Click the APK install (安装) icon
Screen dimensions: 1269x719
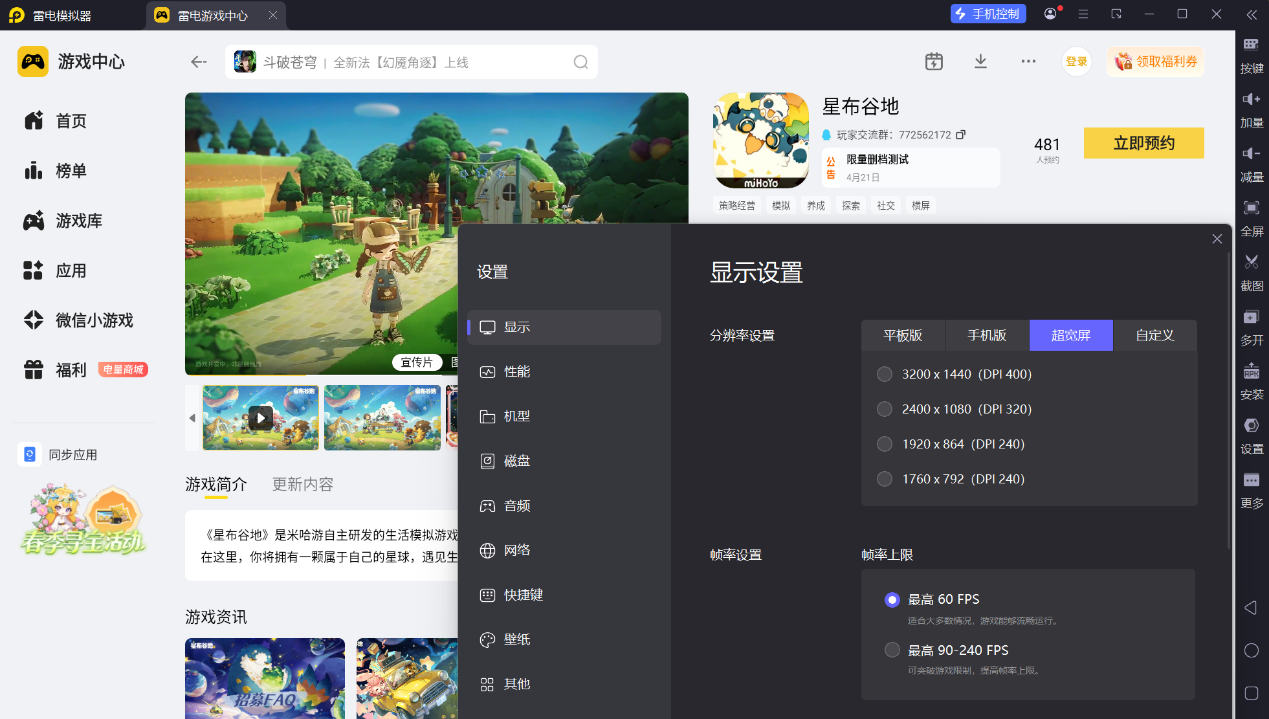[x=1251, y=371]
